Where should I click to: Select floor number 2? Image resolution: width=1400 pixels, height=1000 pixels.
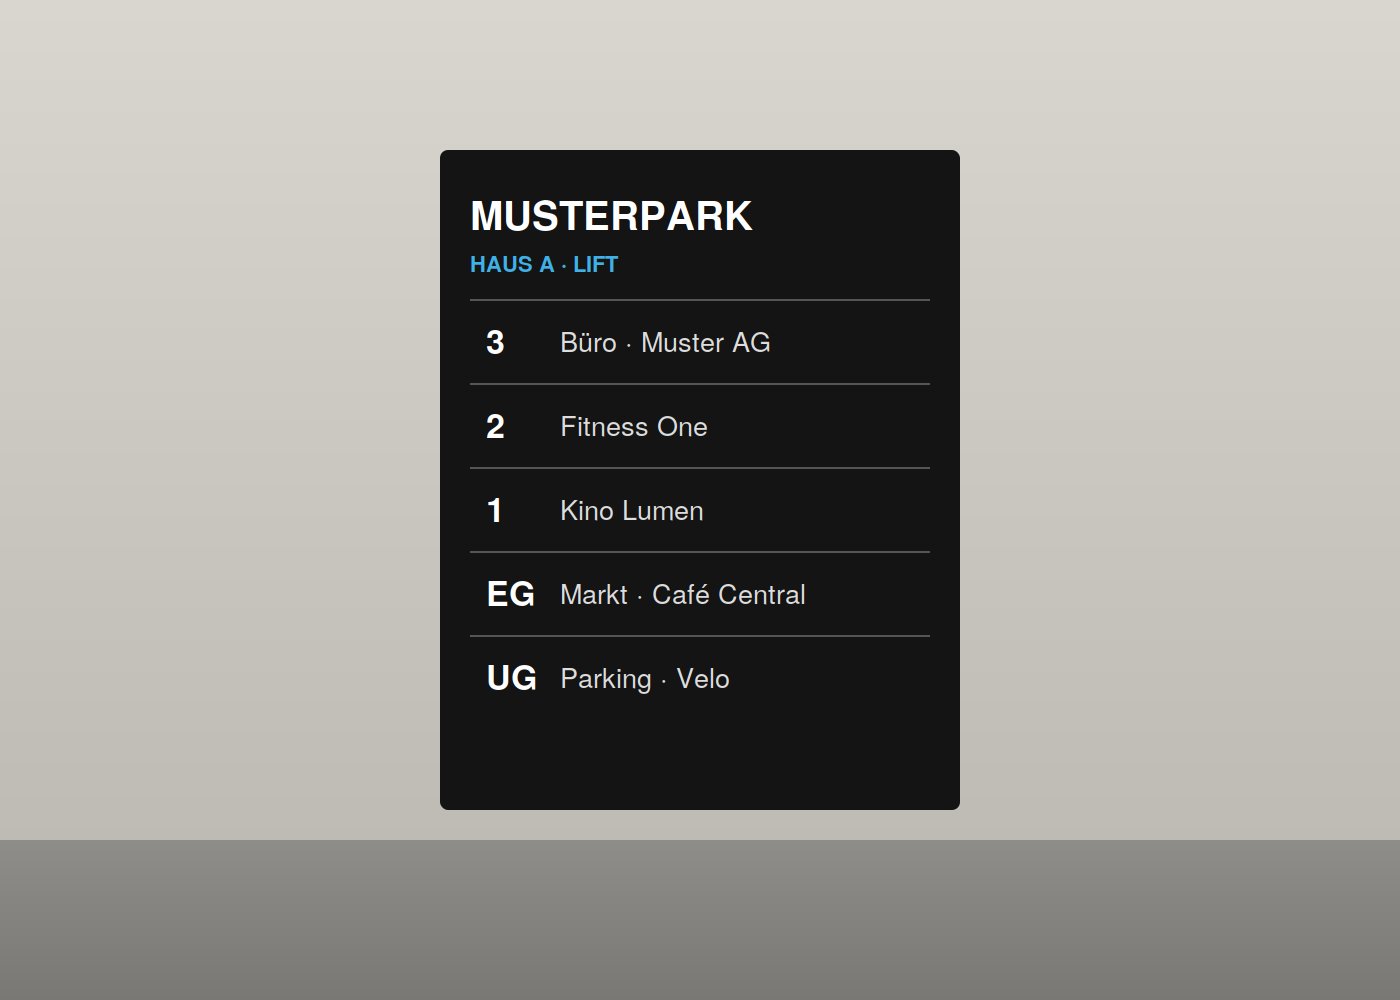[495, 427]
